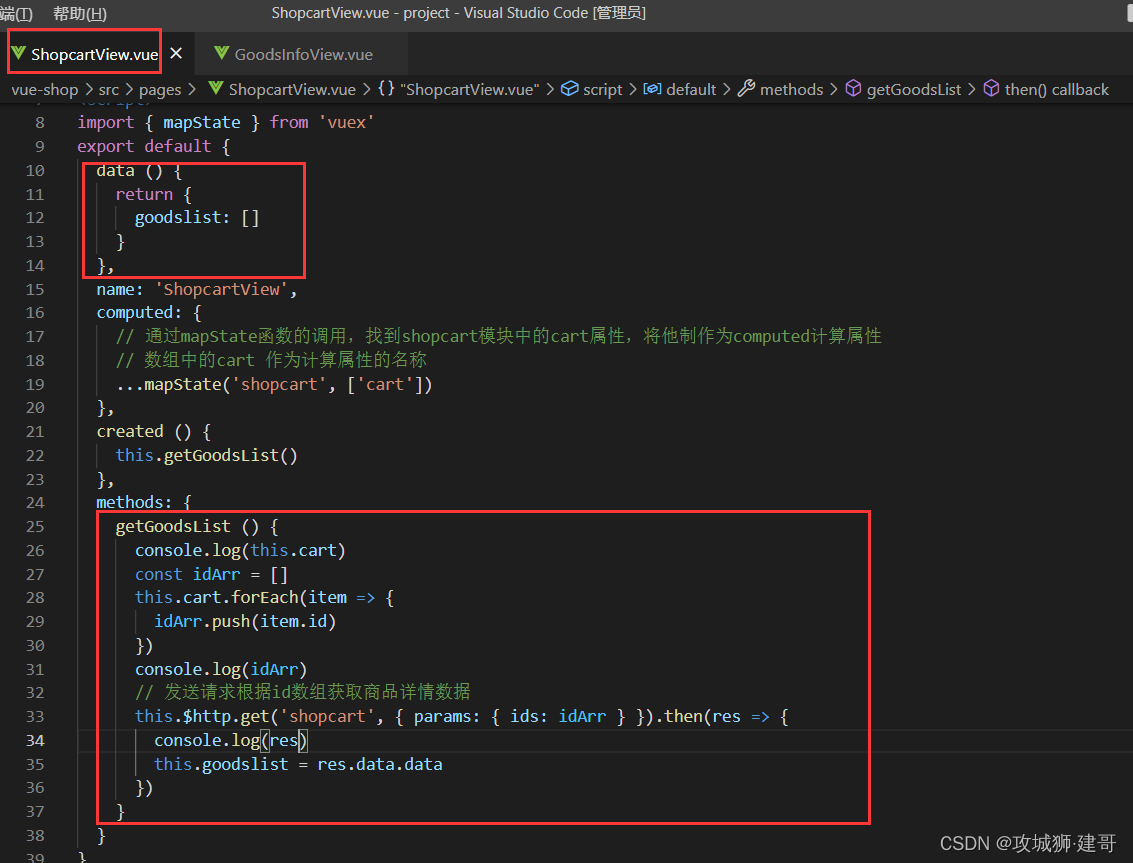This screenshot has width=1133, height=863.
Task: Click the "created () {" line
Action: pos(154,432)
